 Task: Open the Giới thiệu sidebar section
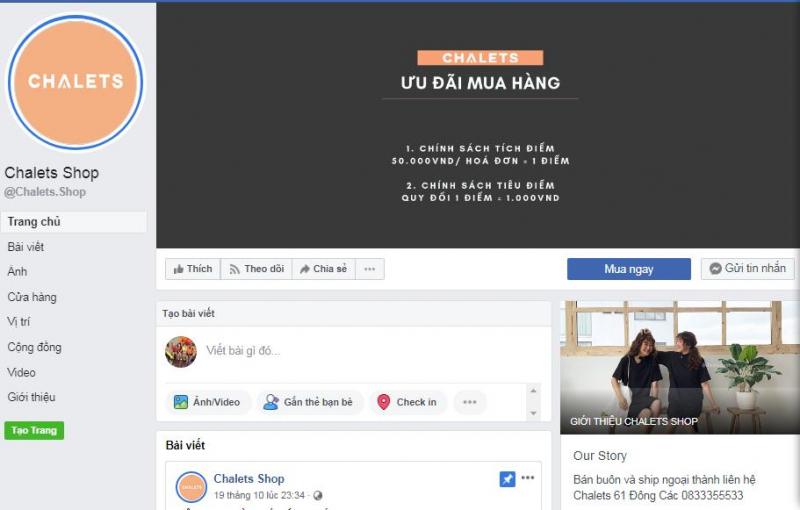tap(32, 397)
